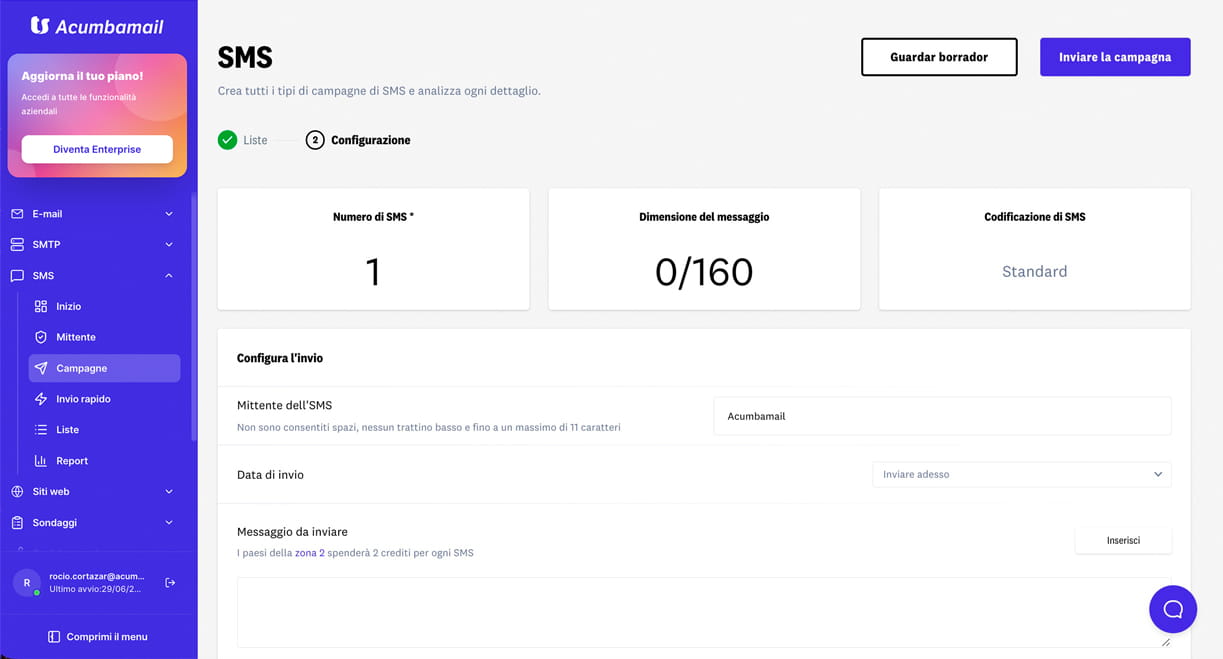Open the Report chart icon

[x=41, y=461]
